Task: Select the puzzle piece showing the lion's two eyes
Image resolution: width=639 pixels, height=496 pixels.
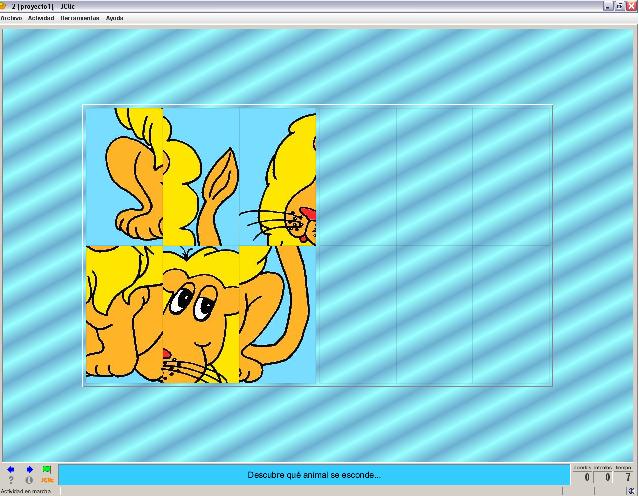Action: click(x=201, y=314)
